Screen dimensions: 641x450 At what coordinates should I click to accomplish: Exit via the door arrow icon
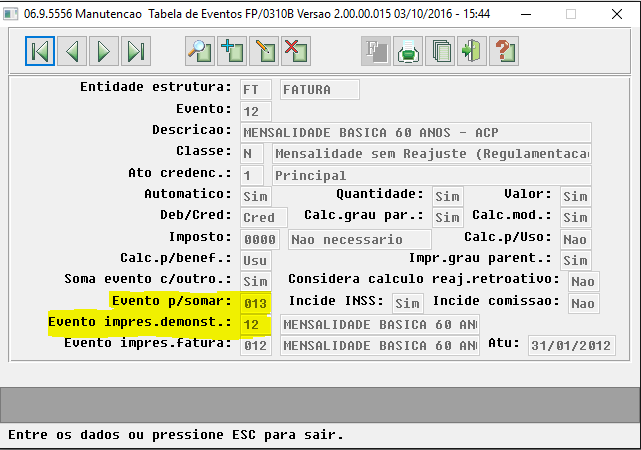(x=472, y=51)
